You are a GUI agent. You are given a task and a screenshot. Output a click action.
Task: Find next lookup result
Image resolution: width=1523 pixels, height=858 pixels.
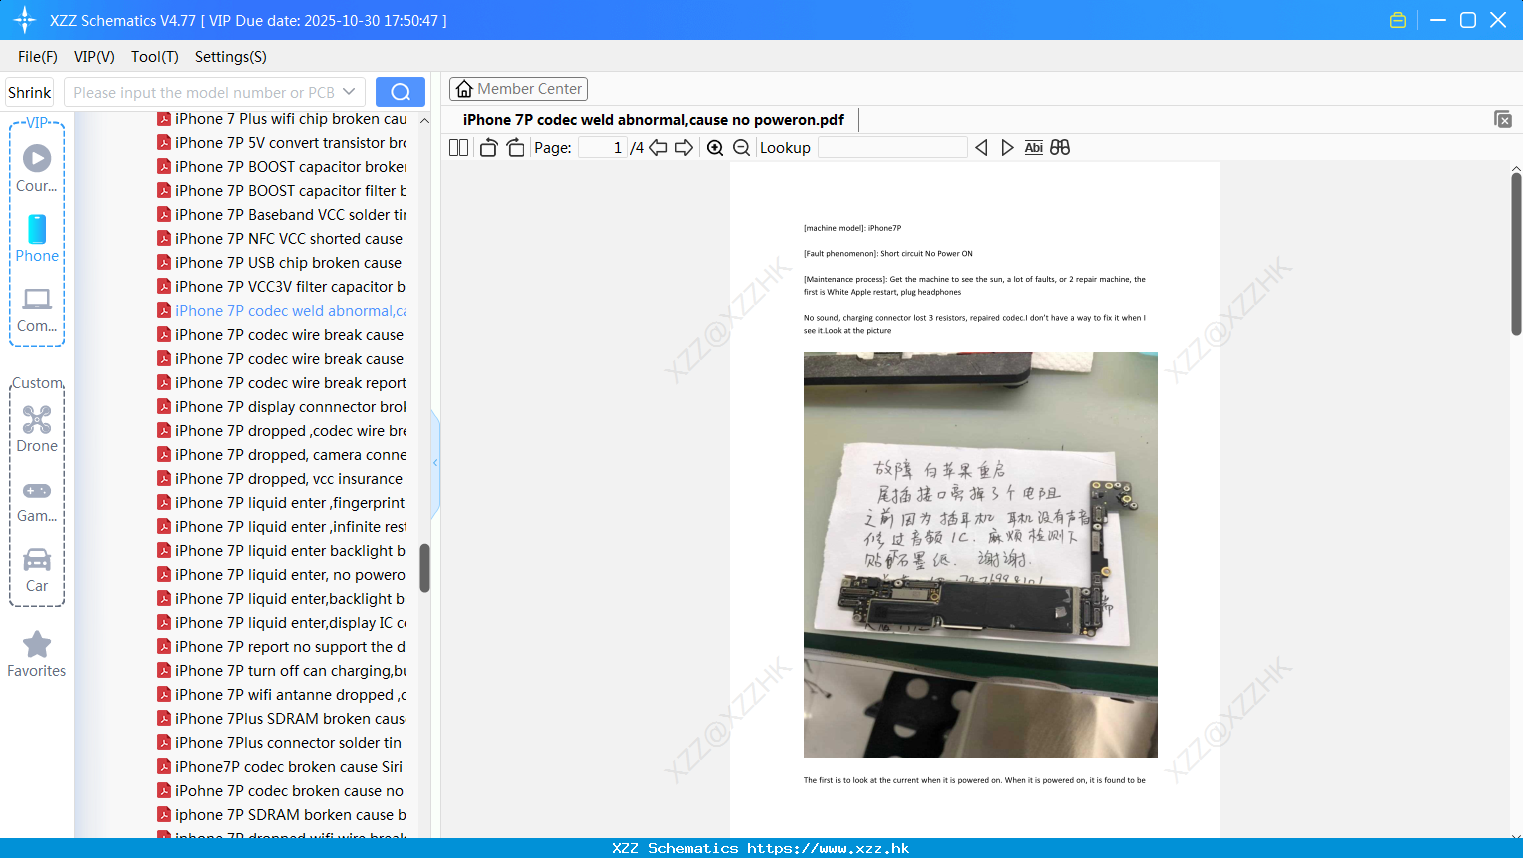(x=1007, y=148)
